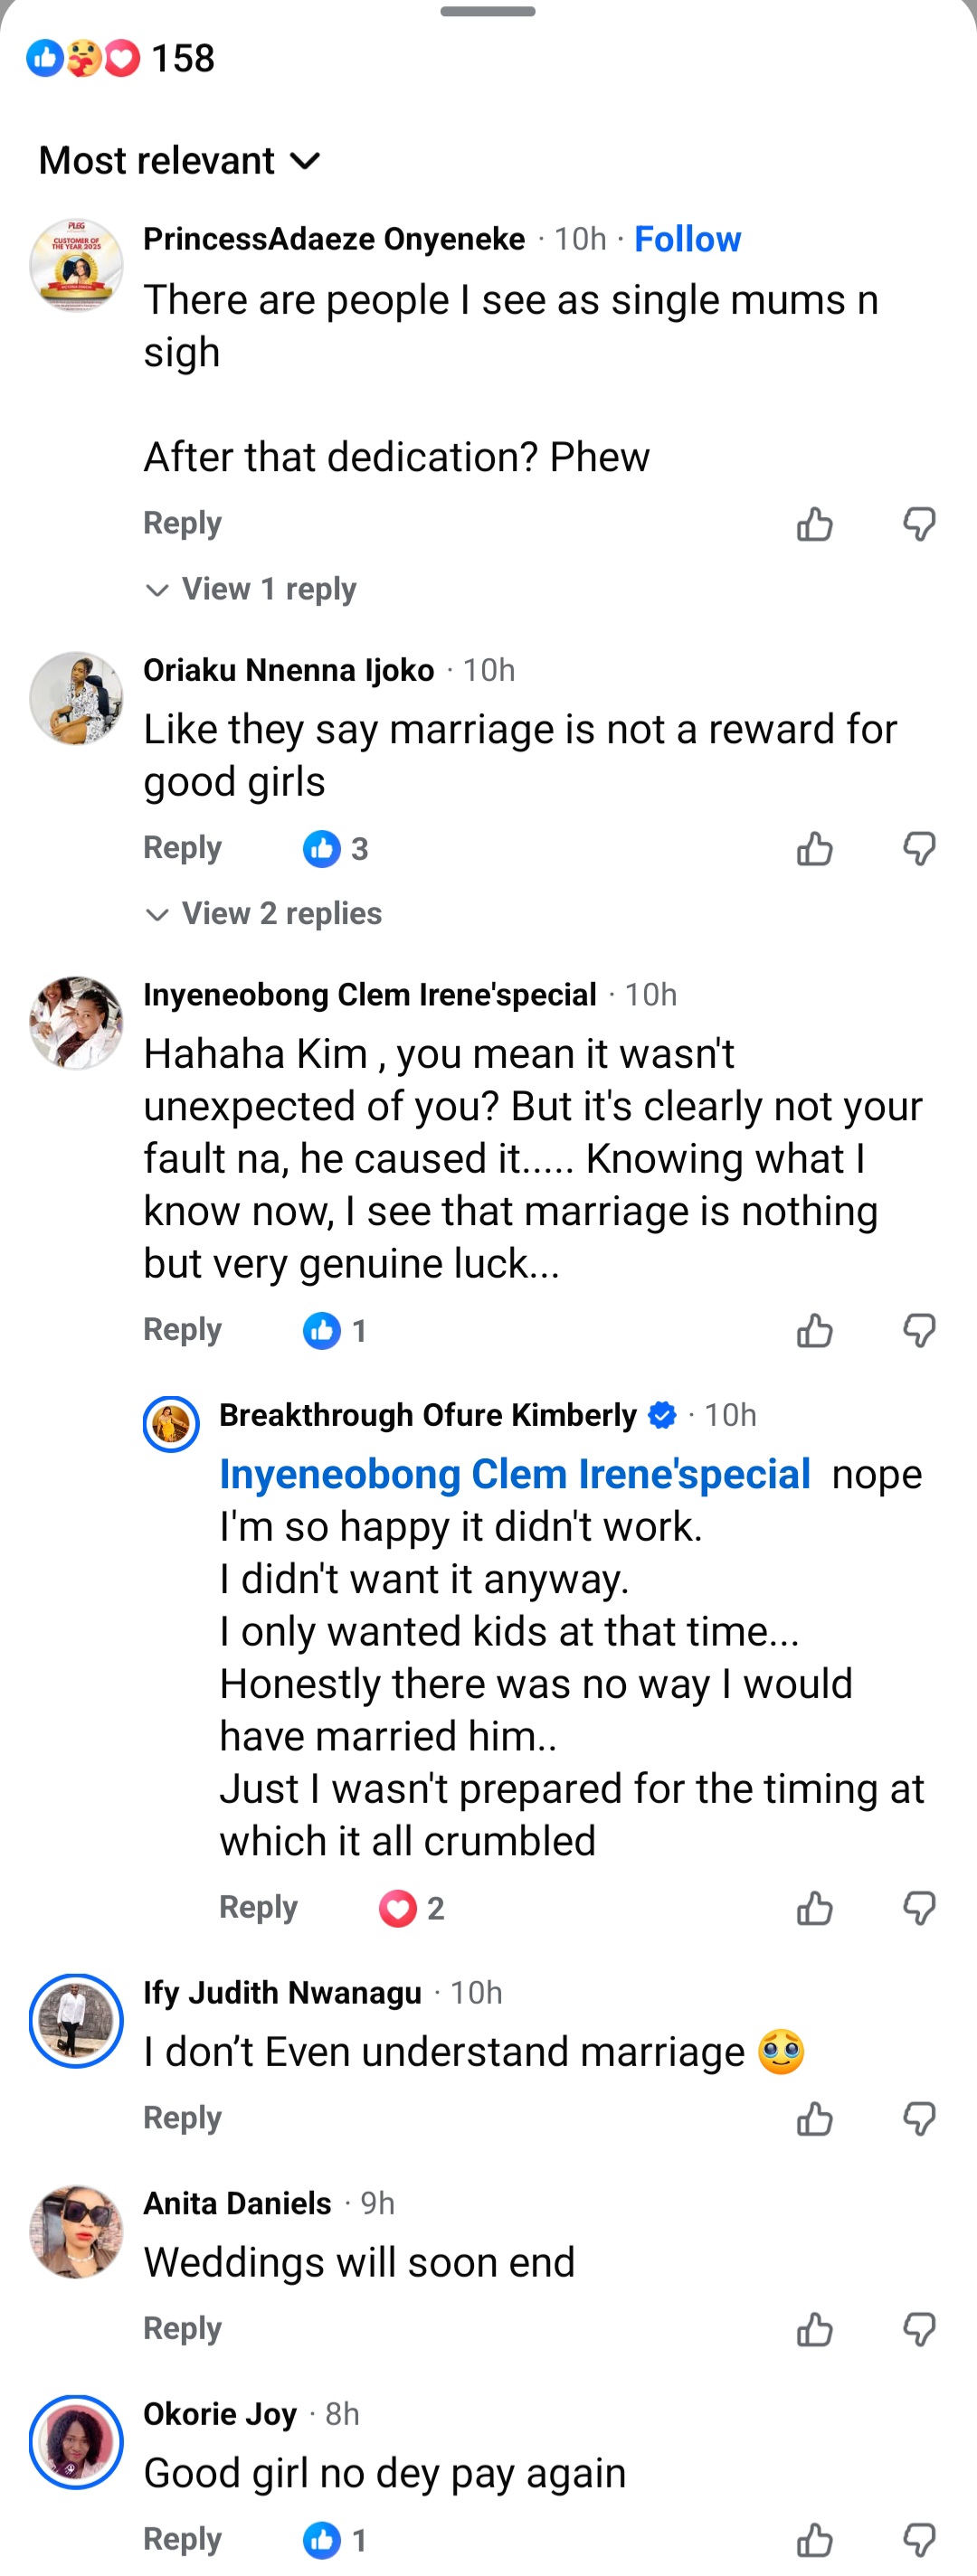Like Oriaku Nnenna Ijoko's comment with thumbs up

coord(815,849)
